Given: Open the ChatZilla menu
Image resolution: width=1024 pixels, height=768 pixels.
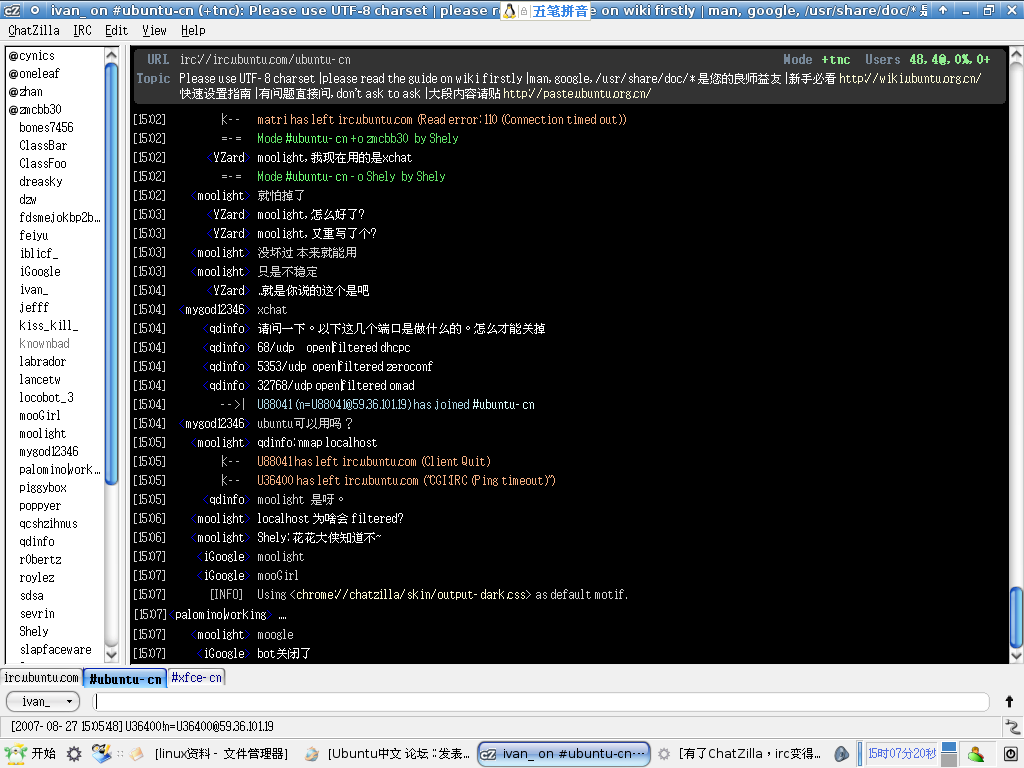Looking at the screenshot, I should tap(34, 30).
